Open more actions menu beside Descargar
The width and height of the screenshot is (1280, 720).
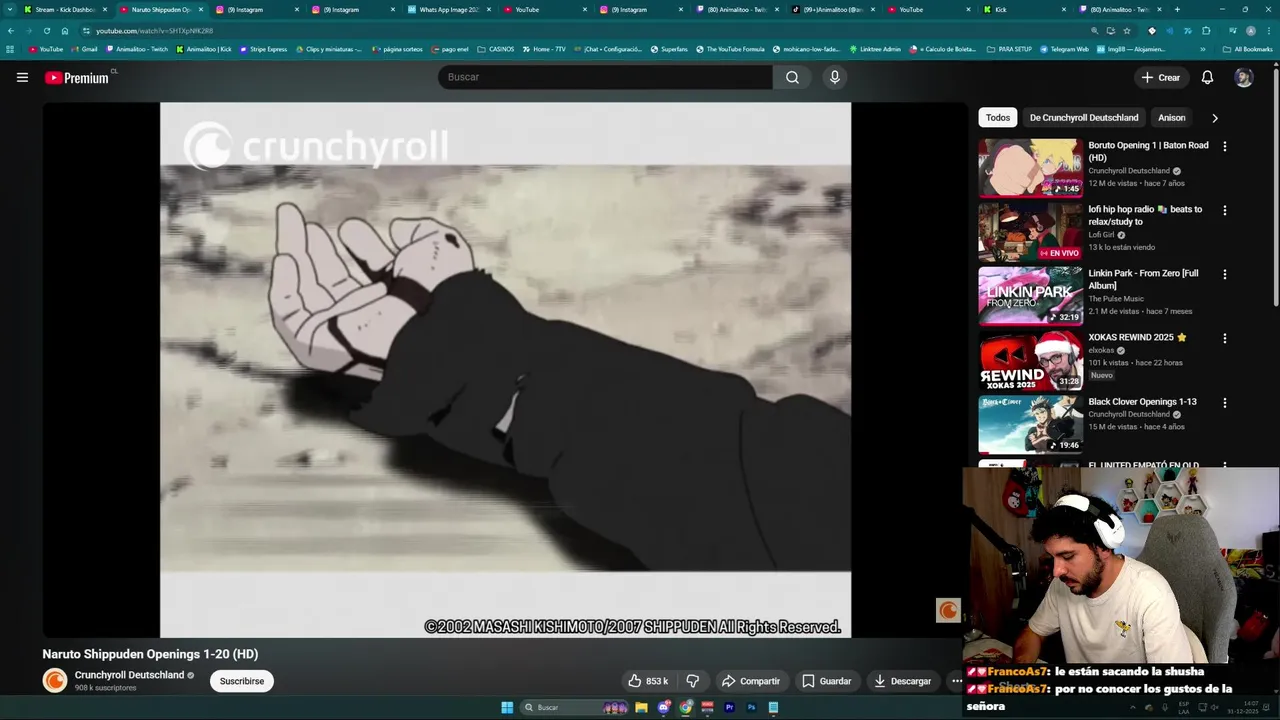pyautogui.click(x=956, y=681)
